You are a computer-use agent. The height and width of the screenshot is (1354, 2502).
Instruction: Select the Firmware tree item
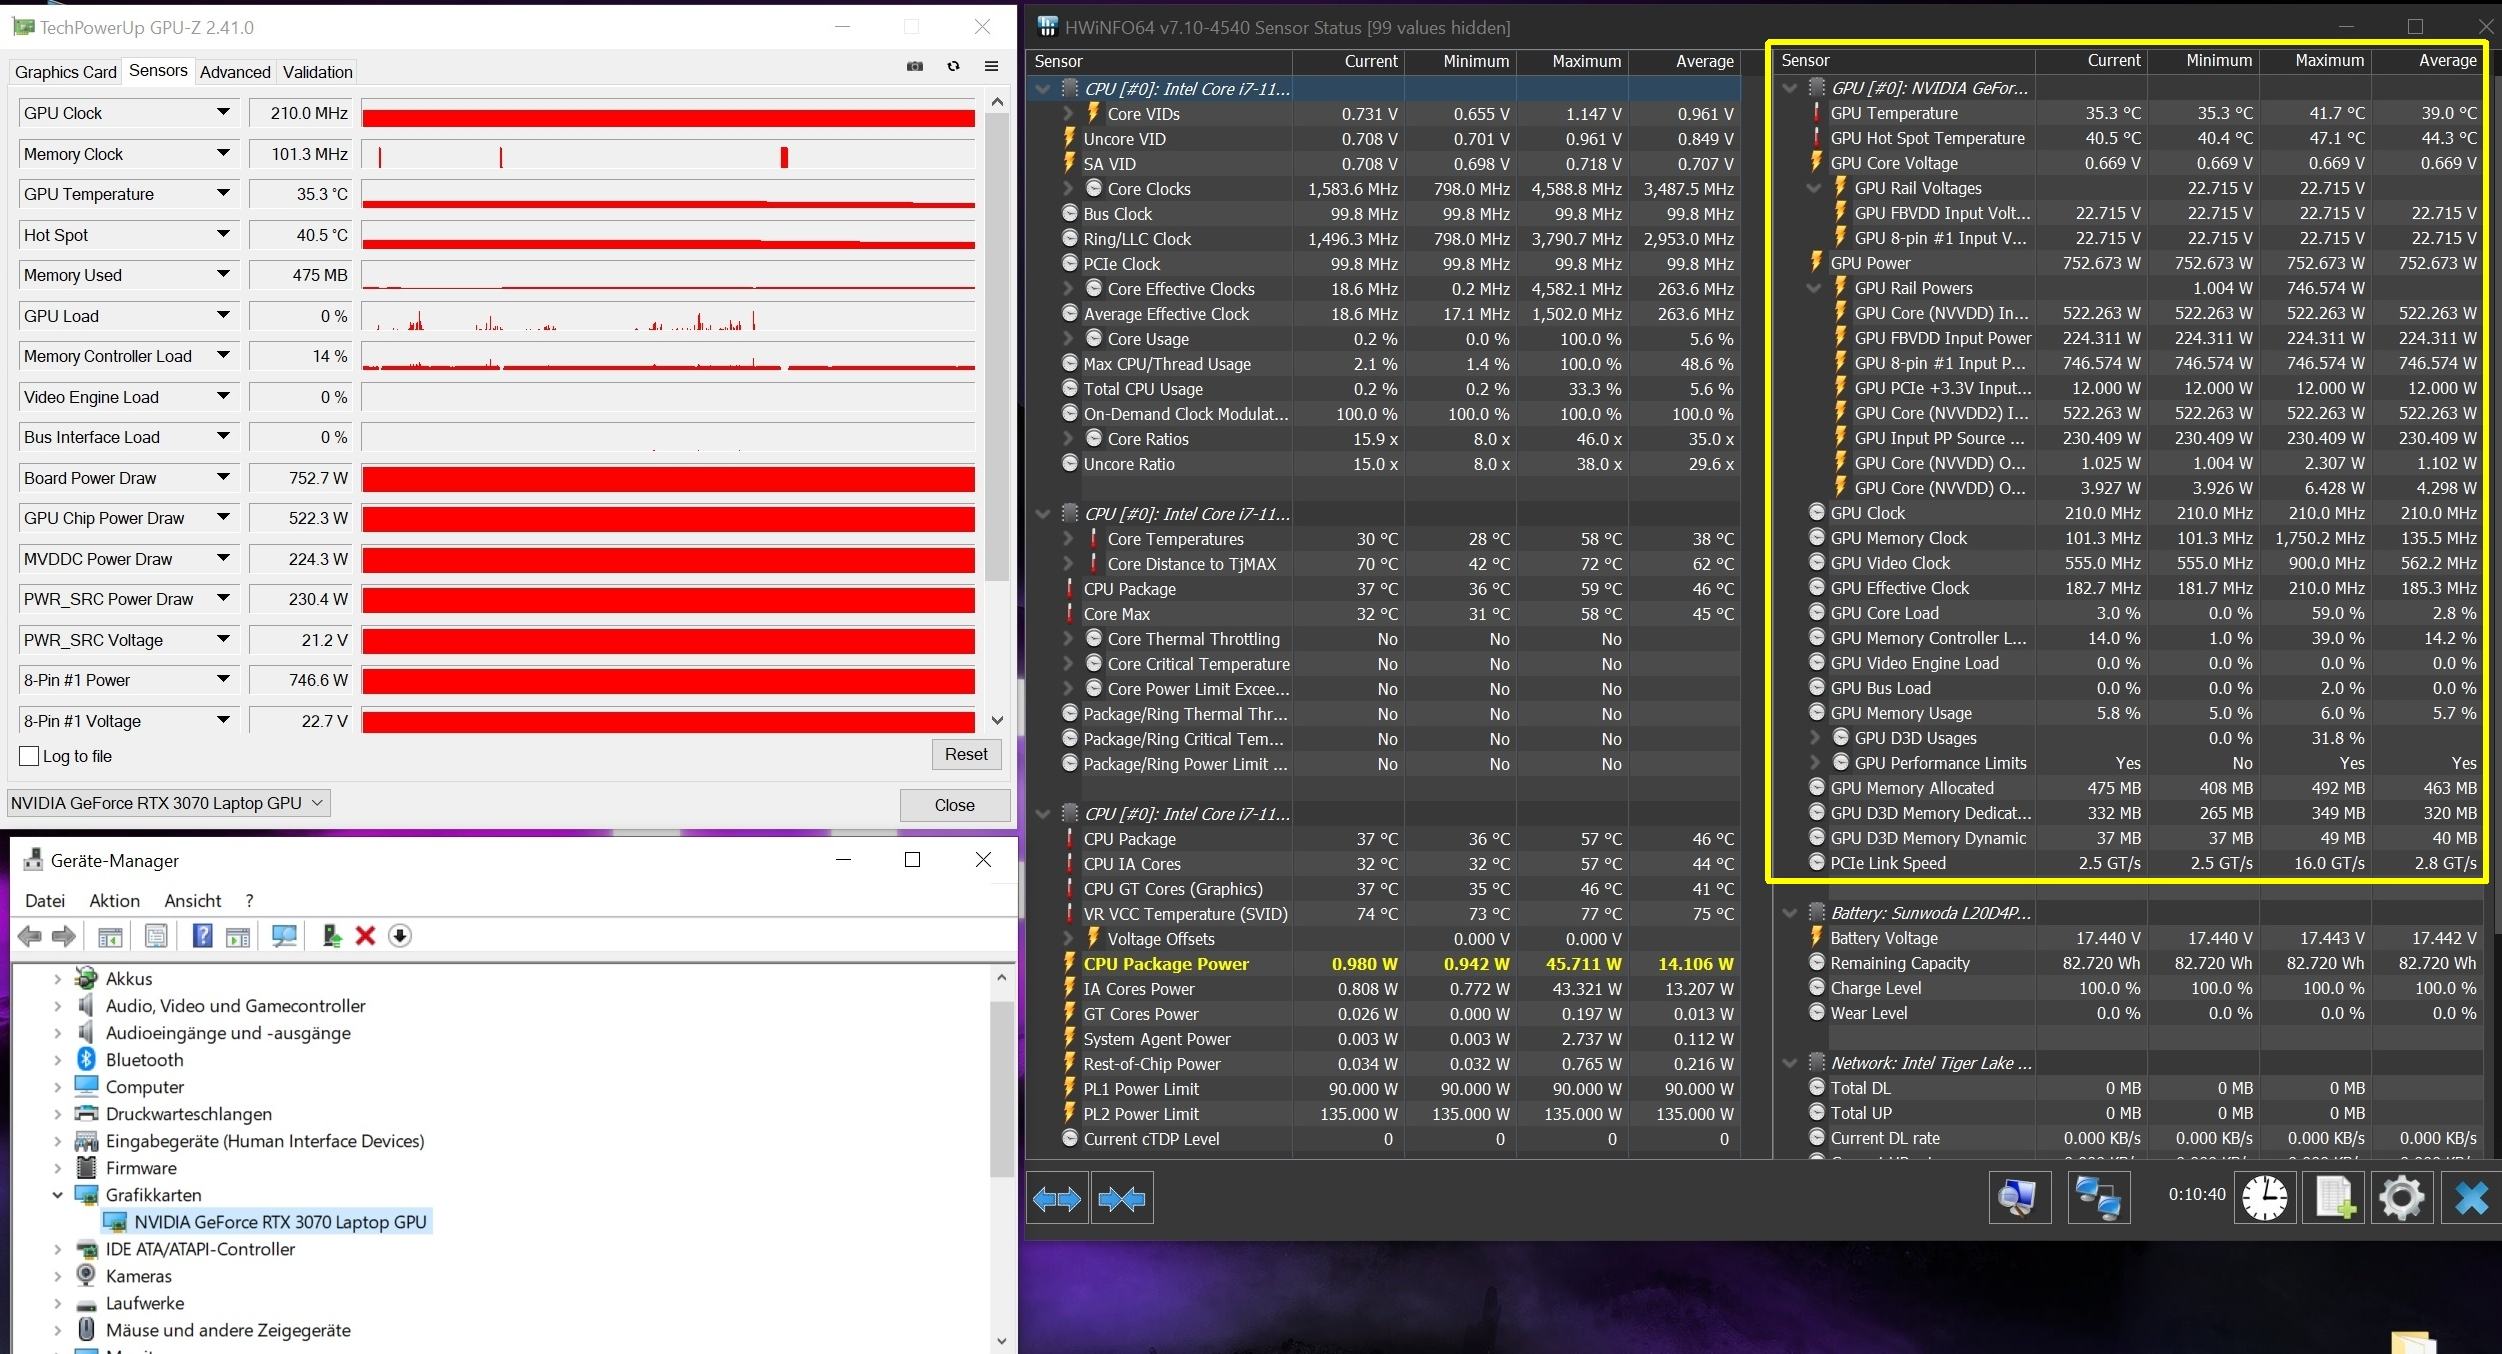point(141,1167)
